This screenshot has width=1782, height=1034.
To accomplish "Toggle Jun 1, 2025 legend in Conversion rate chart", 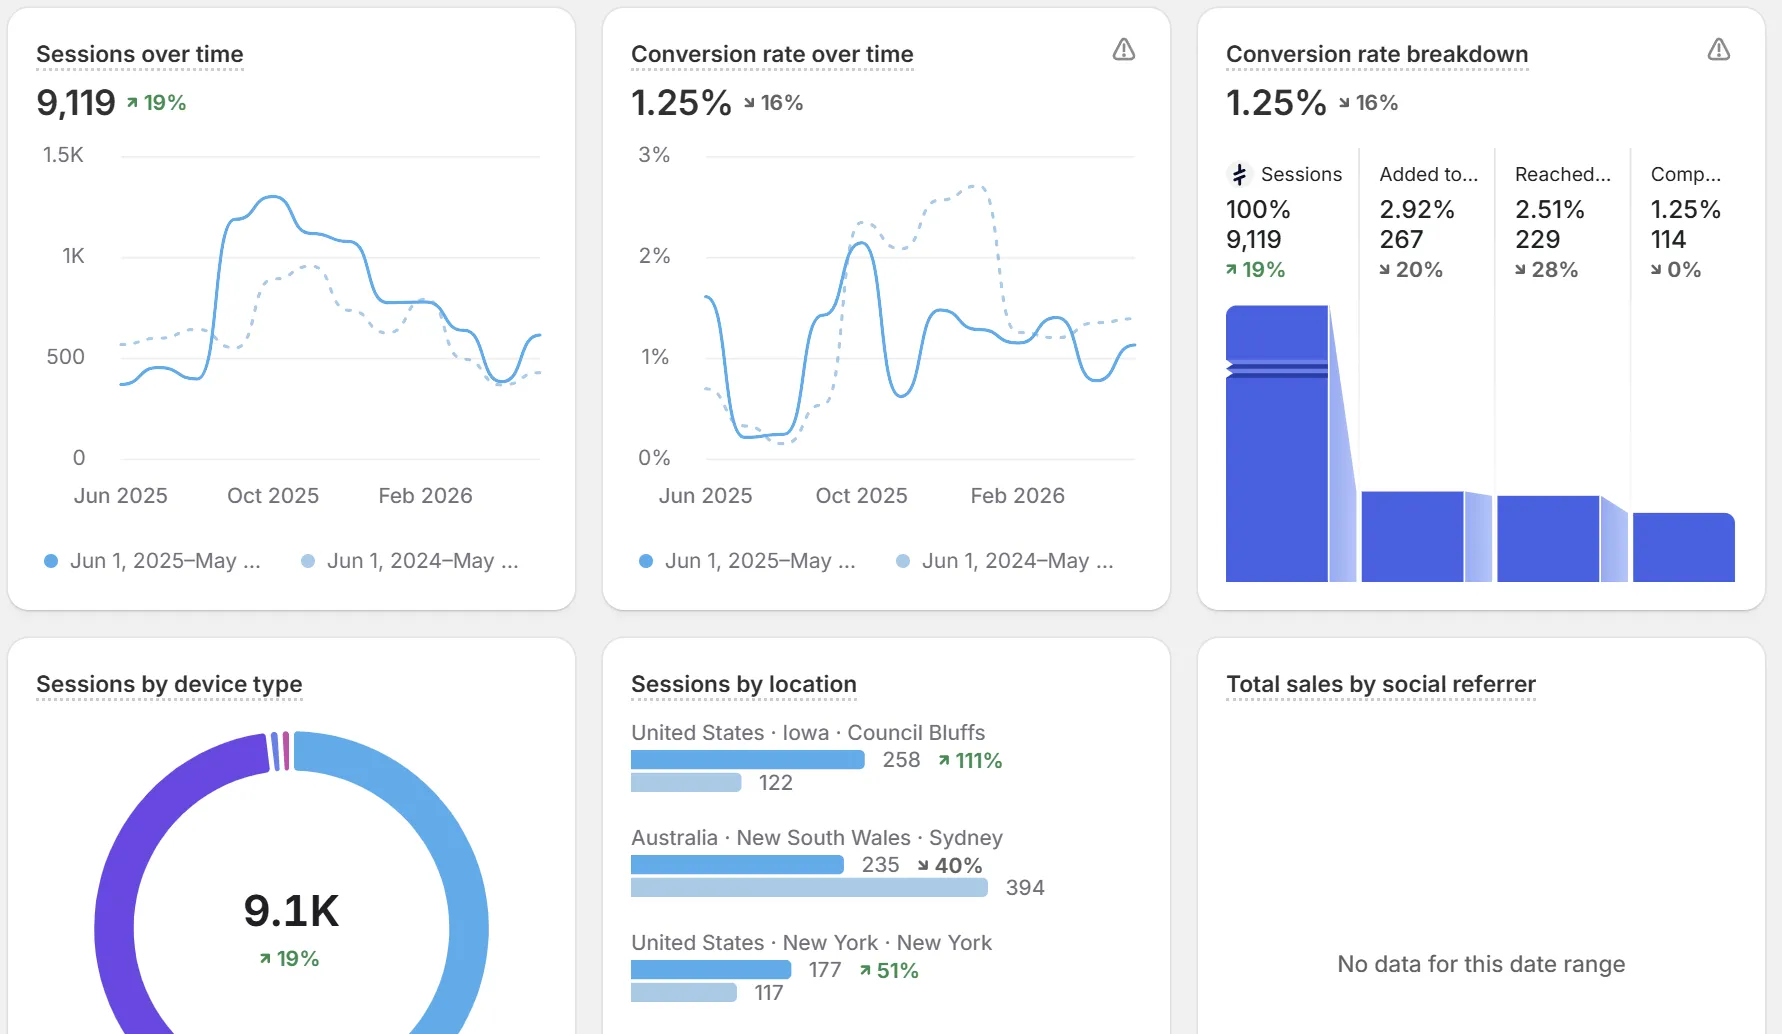I will click(747, 561).
